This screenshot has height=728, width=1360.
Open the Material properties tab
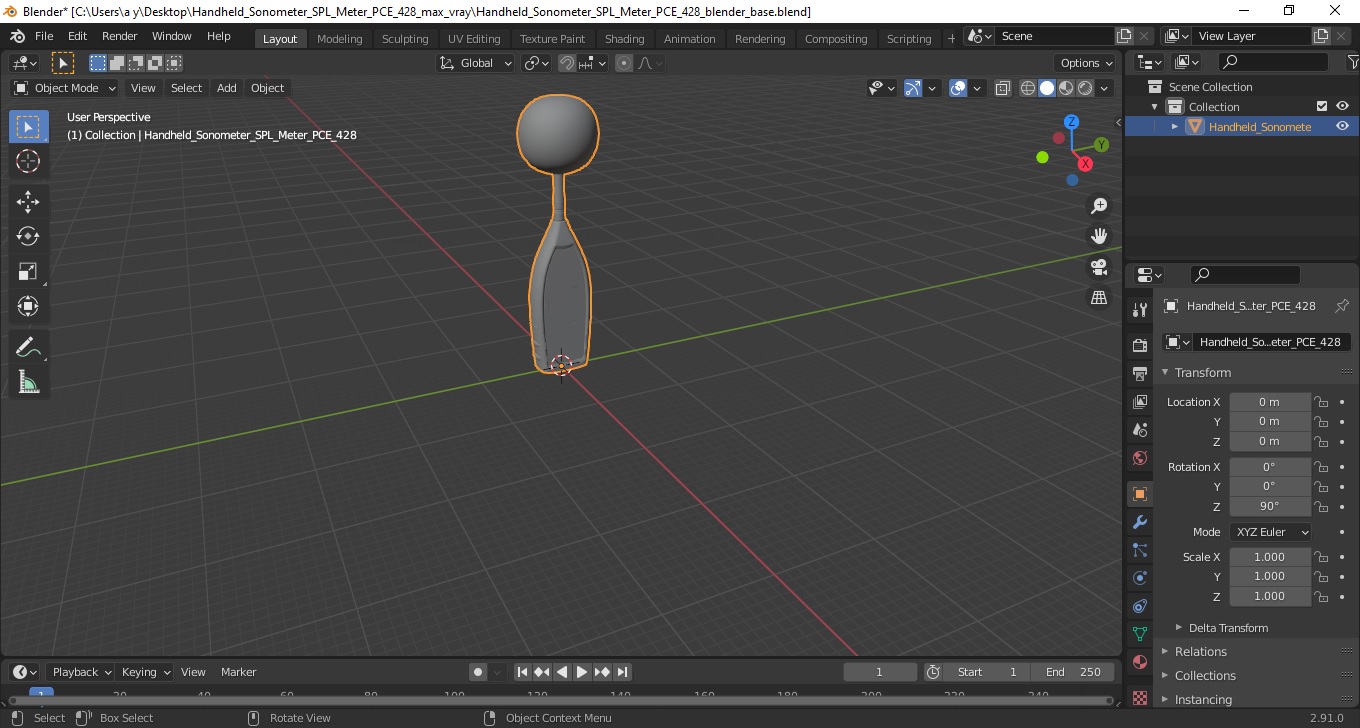(1140, 662)
